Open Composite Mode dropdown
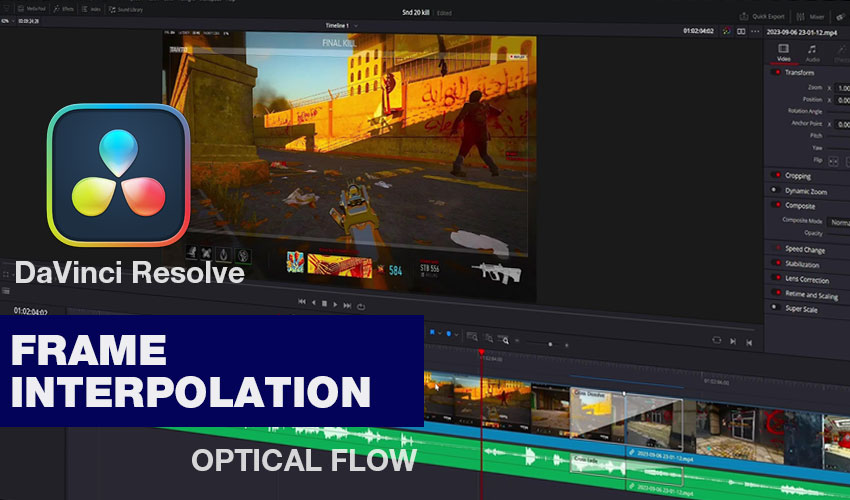The image size is (850, 500). [x=839, y=222]
